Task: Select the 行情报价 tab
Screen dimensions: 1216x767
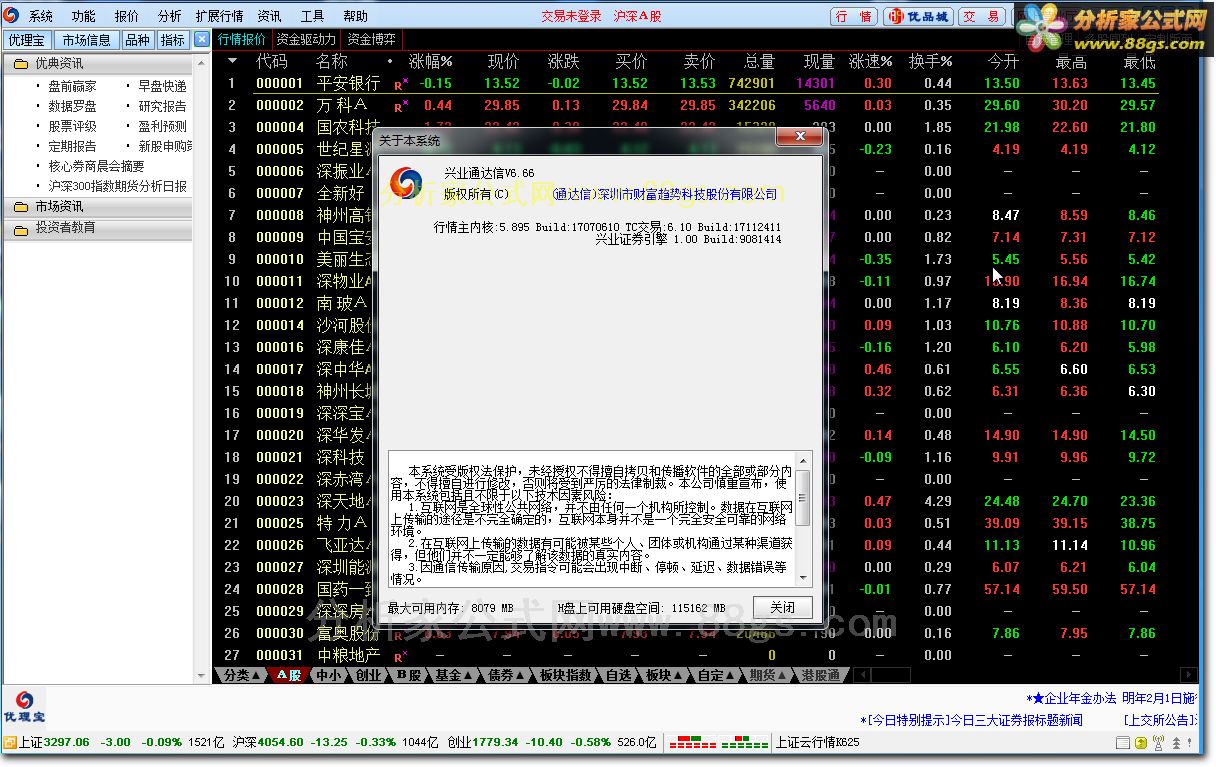Action: [242, 40]
